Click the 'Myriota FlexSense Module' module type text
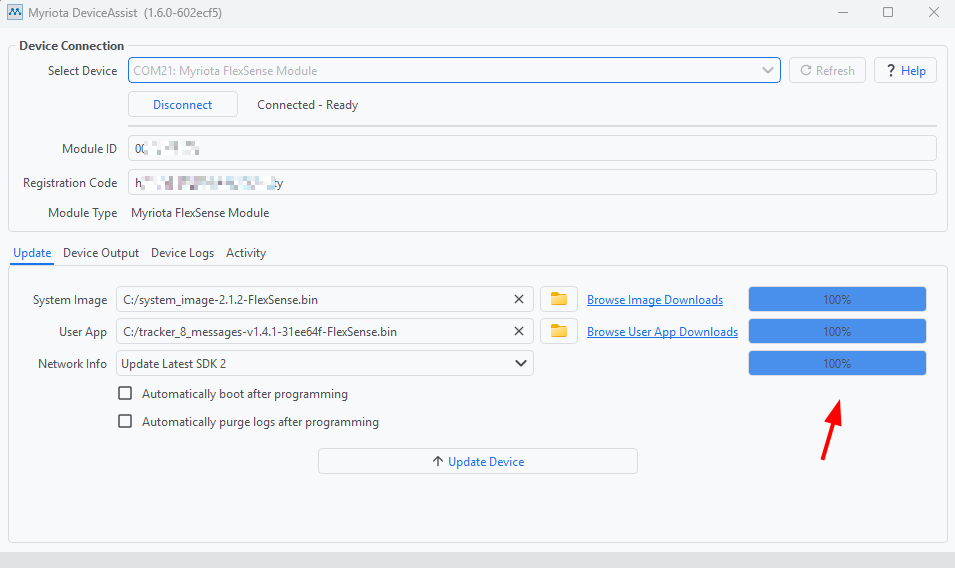 [x=200, y=212]
